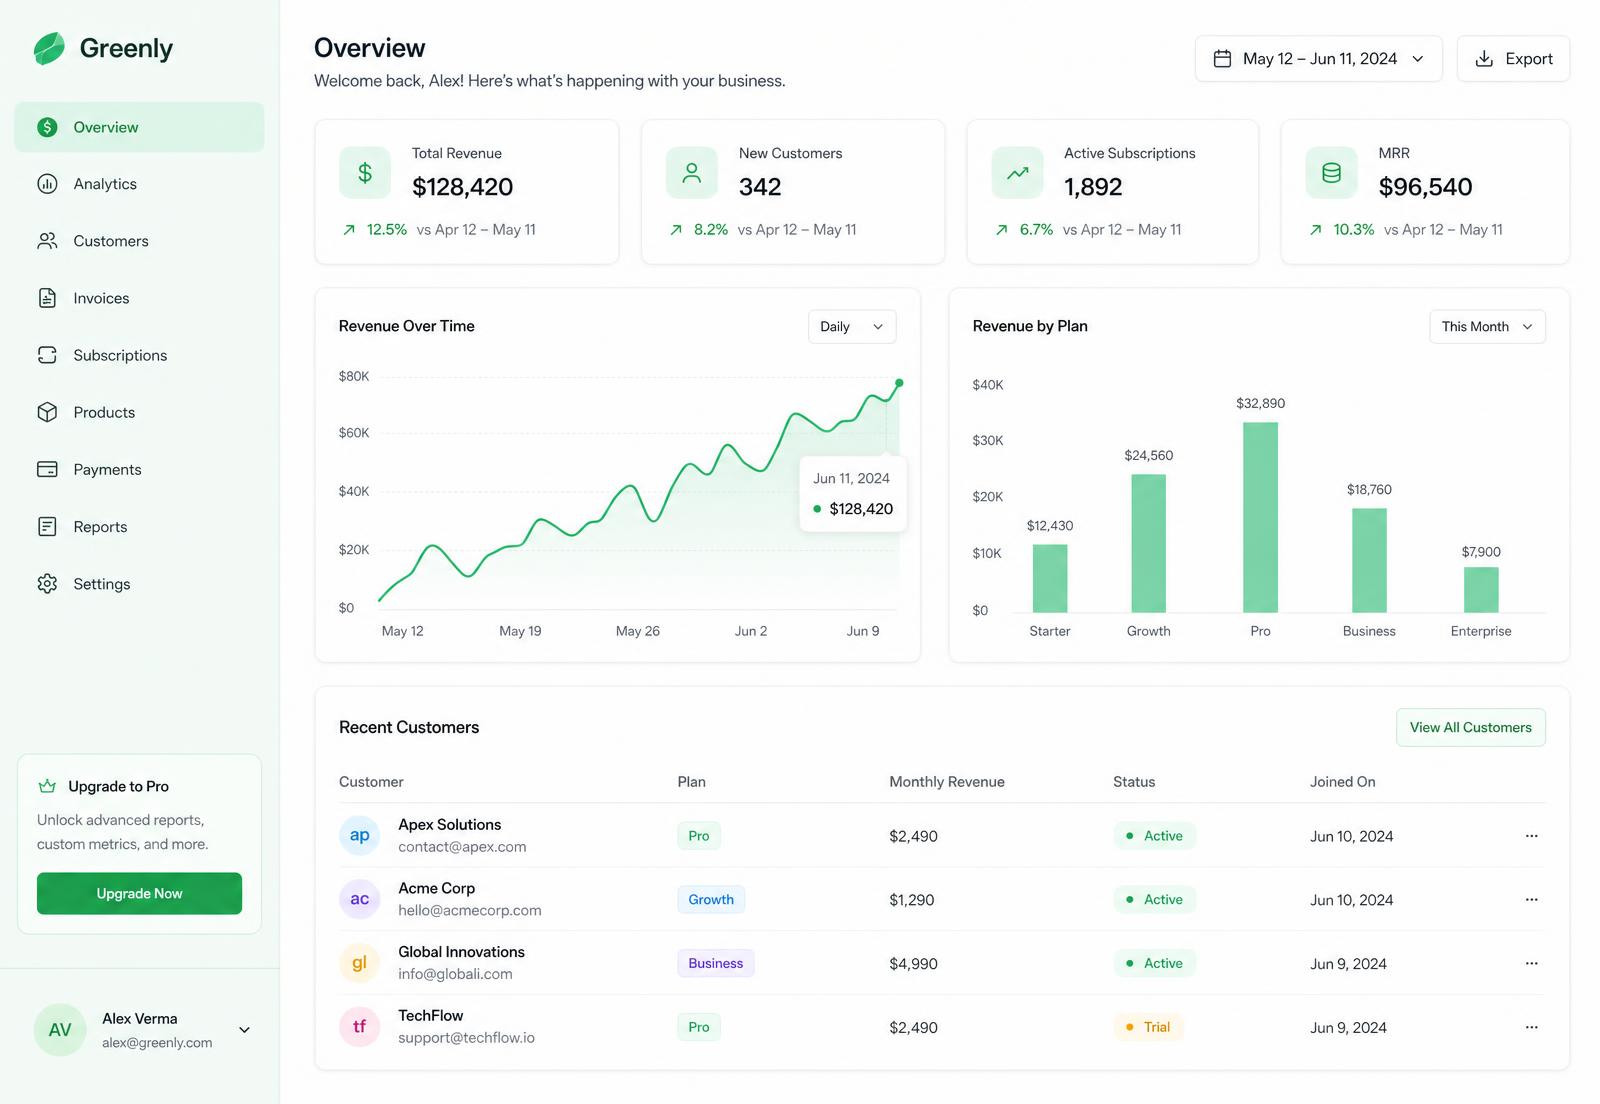
Task: Click the Greenly leaf logo
Action: click(49, 48)
